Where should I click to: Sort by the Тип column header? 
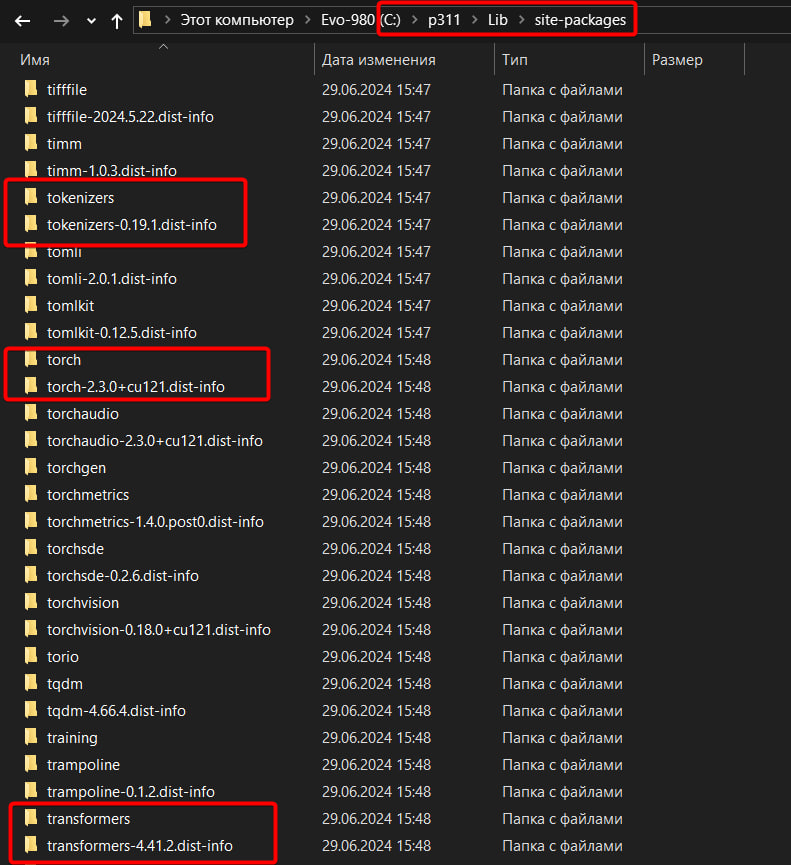coord(515,60)
